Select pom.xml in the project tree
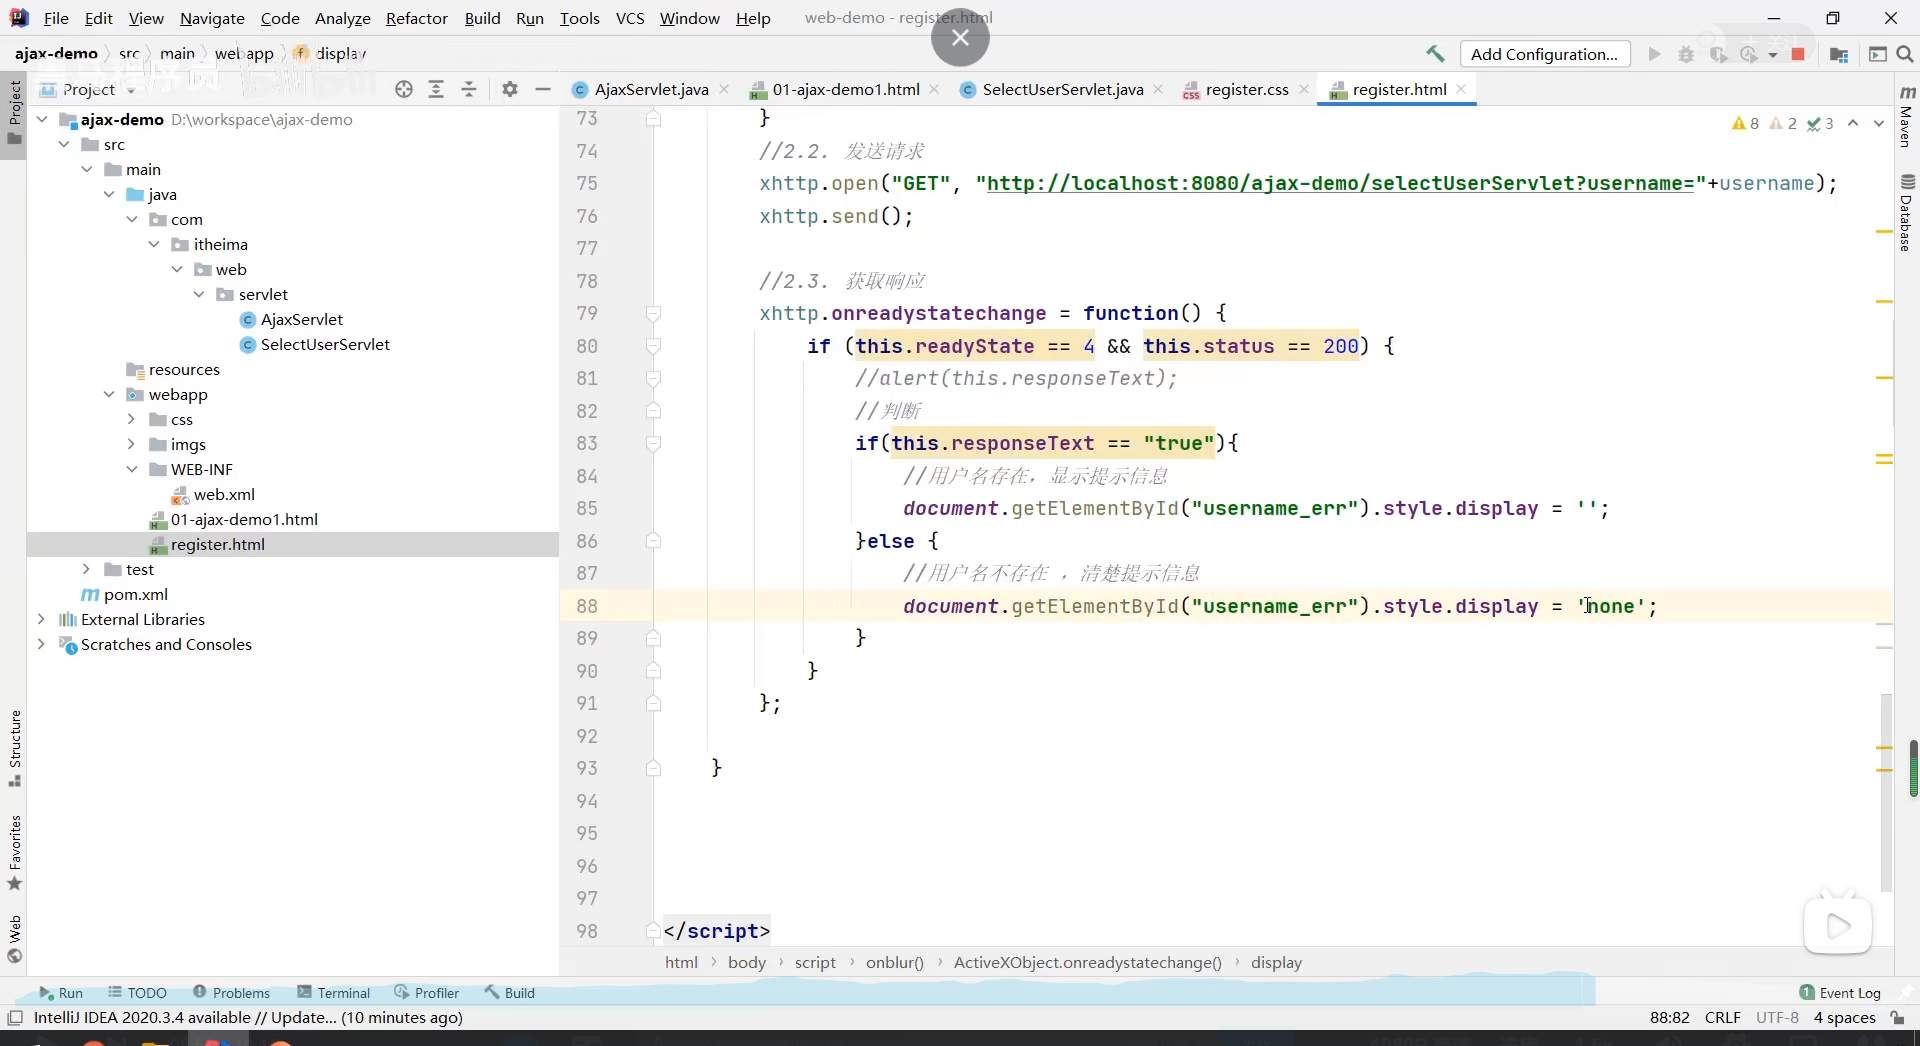1920x1046 pixels. click(136, 594)
